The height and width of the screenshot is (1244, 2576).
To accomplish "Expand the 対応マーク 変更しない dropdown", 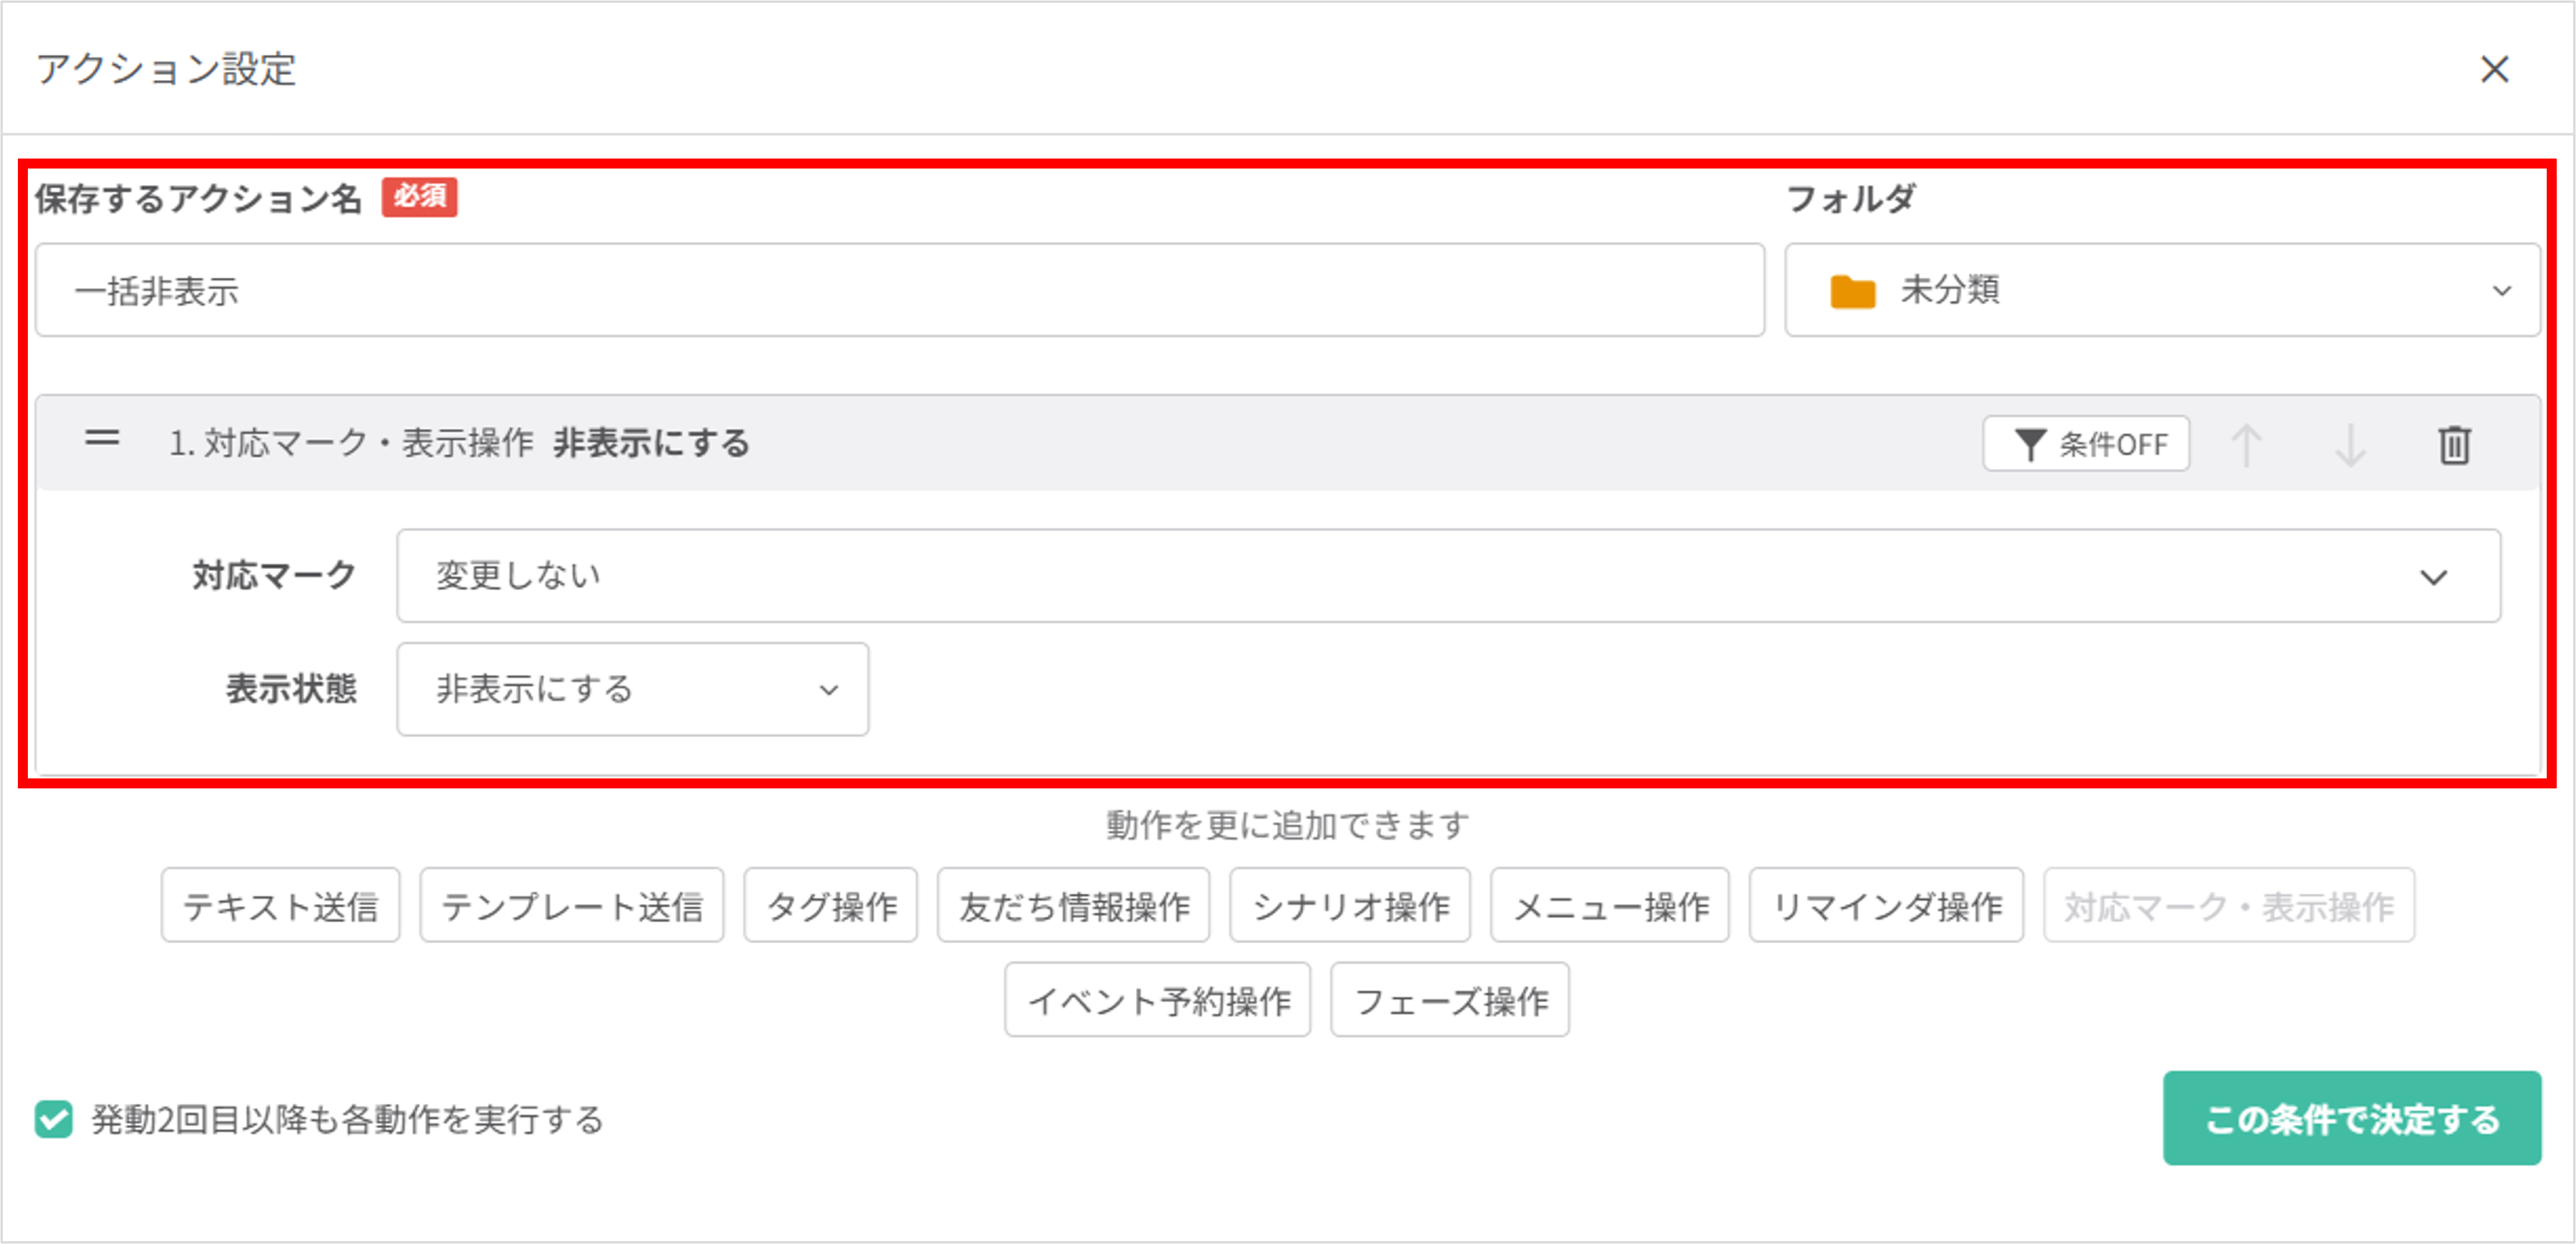I will click(1448, 576).
